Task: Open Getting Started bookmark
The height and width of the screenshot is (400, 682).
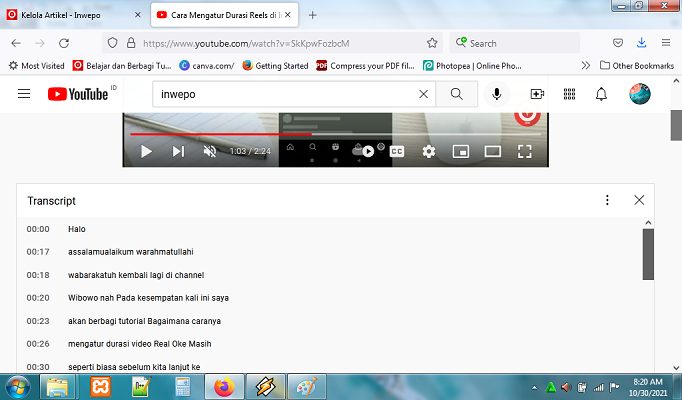Action: [x=275, y=66]
